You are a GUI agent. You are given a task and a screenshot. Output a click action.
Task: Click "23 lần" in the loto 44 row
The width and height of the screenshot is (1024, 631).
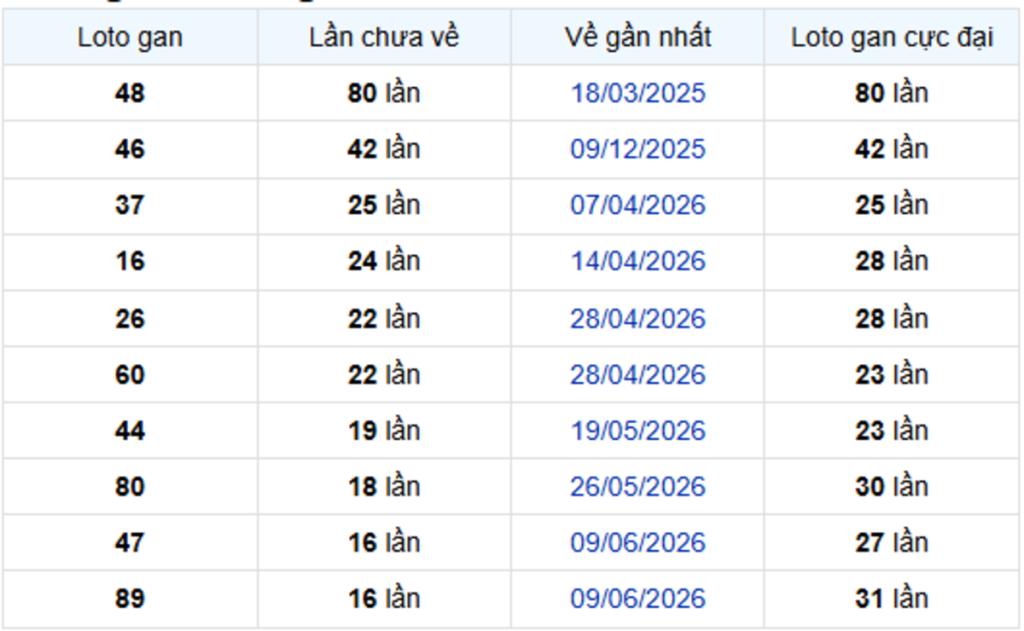(892, 431)
